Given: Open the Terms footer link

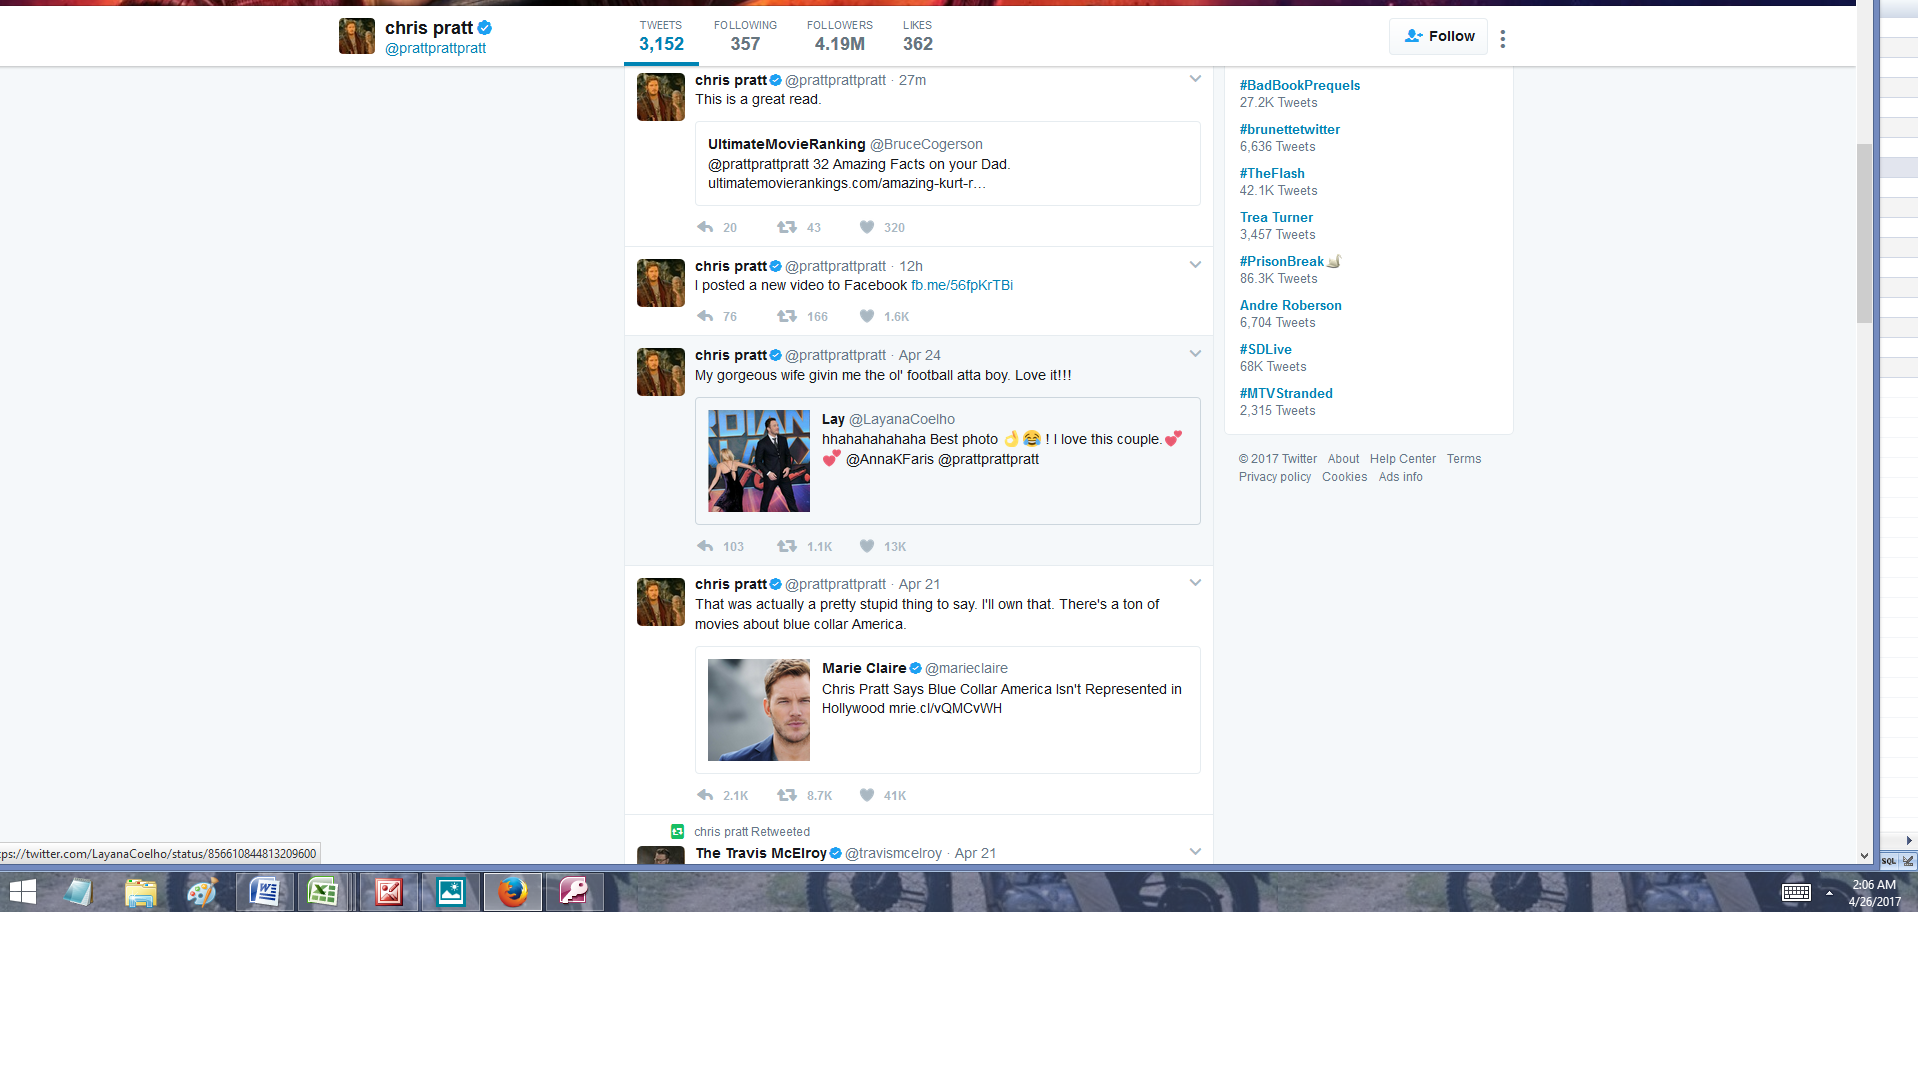Looking at the screenshot, I should click(x=1464, y=460).
